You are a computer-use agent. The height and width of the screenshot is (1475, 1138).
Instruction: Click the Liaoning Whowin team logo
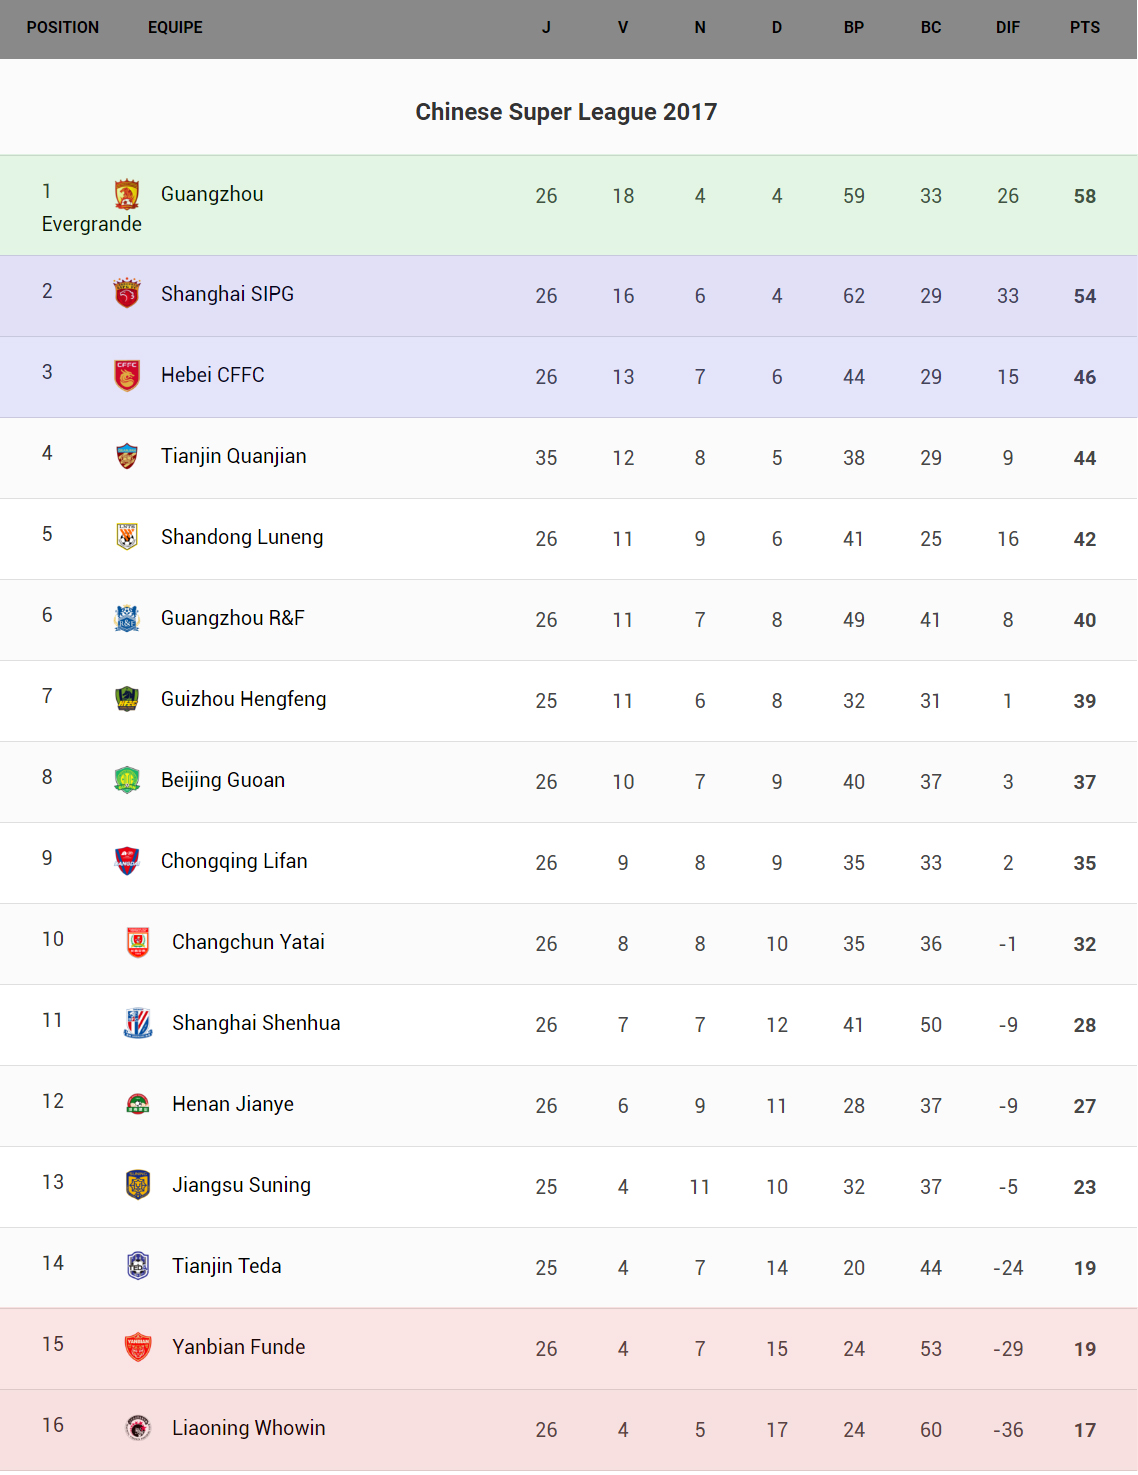coord(138,1428)
